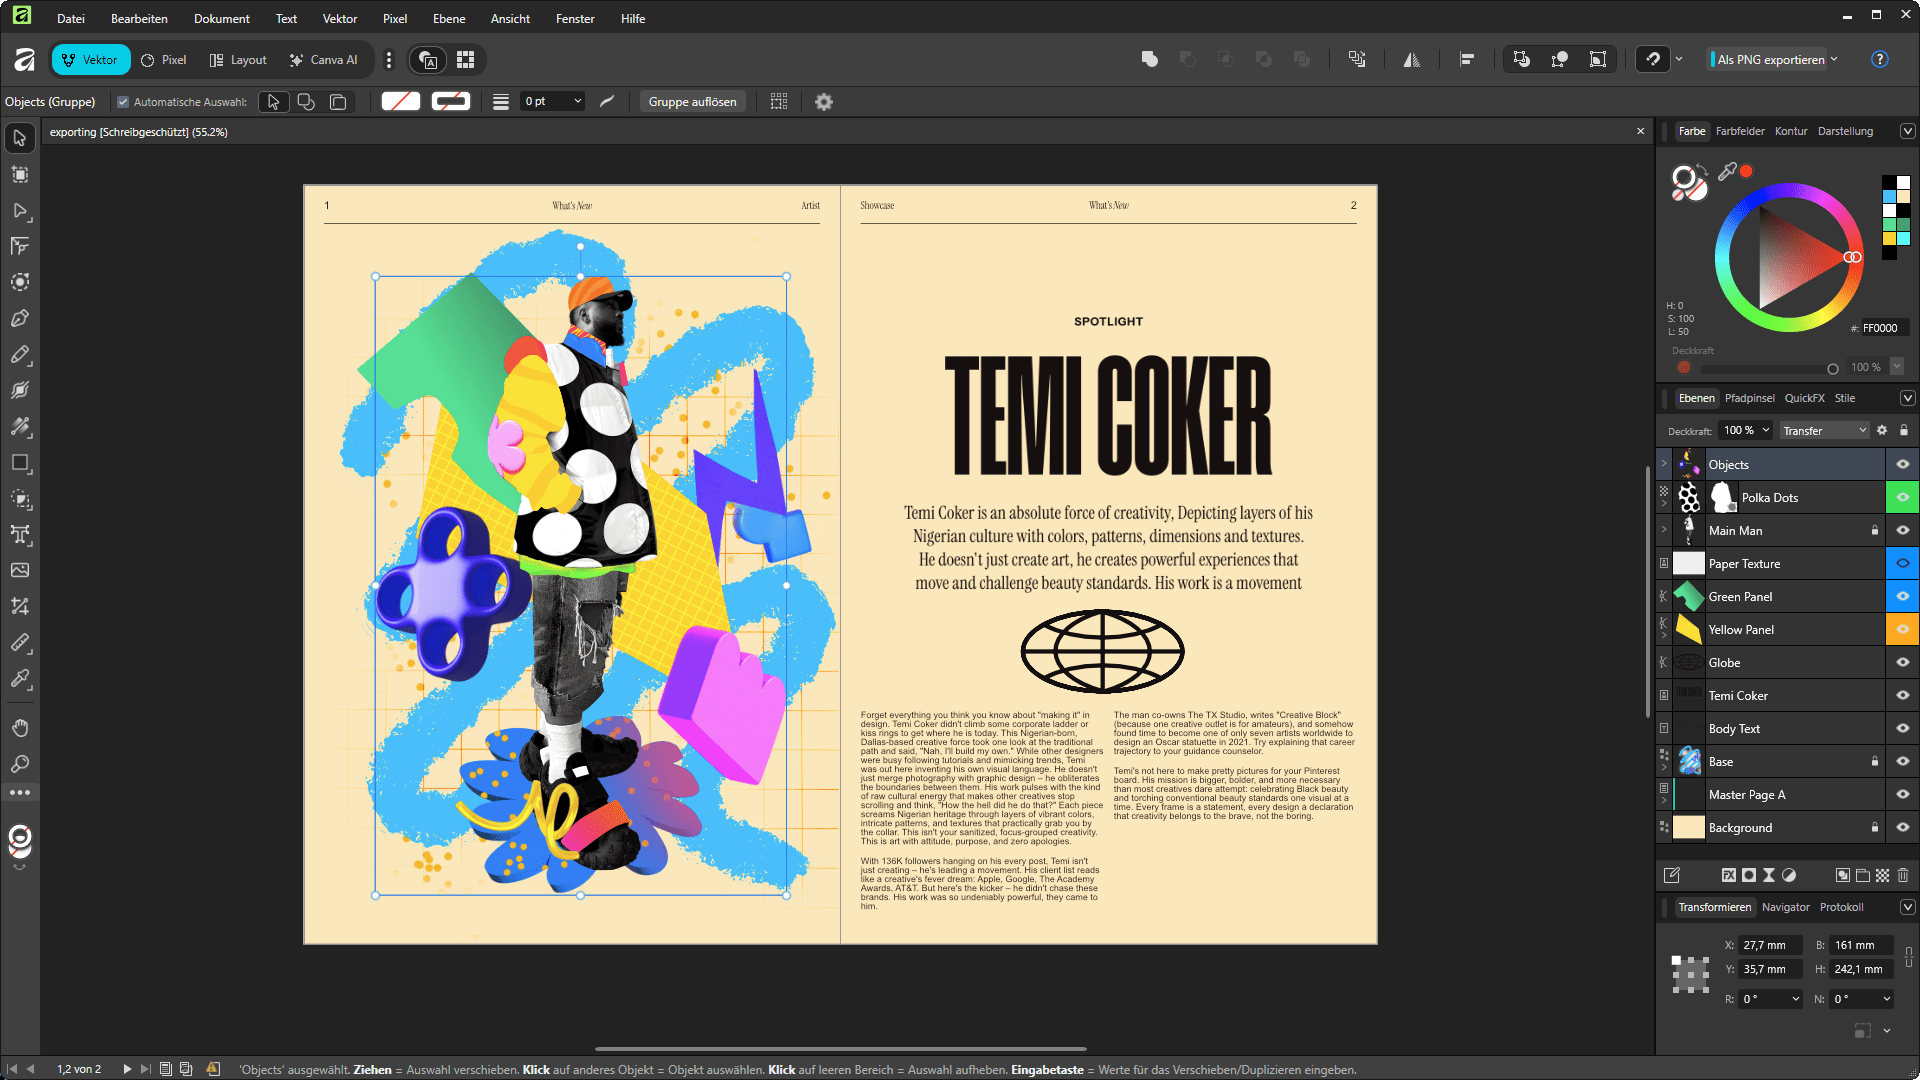Choose the Node tool

point(20,211)
